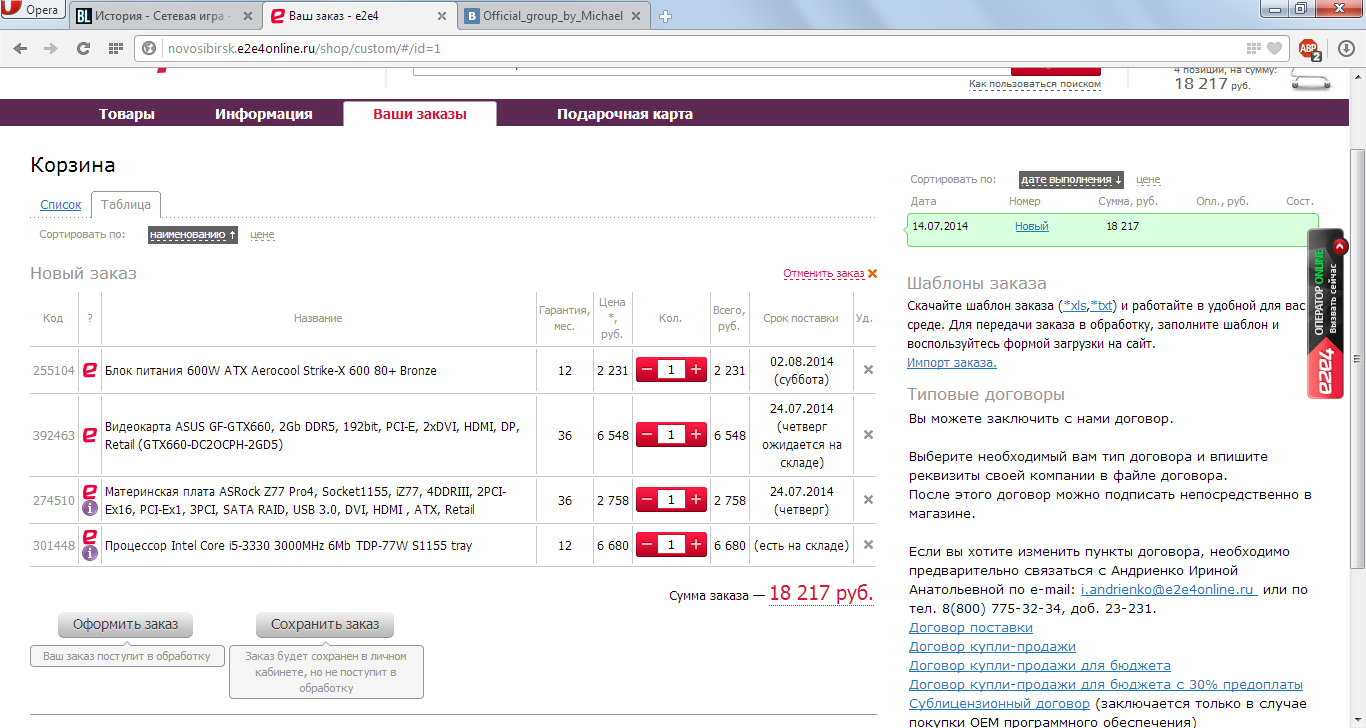Viewport: 1366px width, 728px height.
Task: Download the xls order template
Action: click(1075, 306)
